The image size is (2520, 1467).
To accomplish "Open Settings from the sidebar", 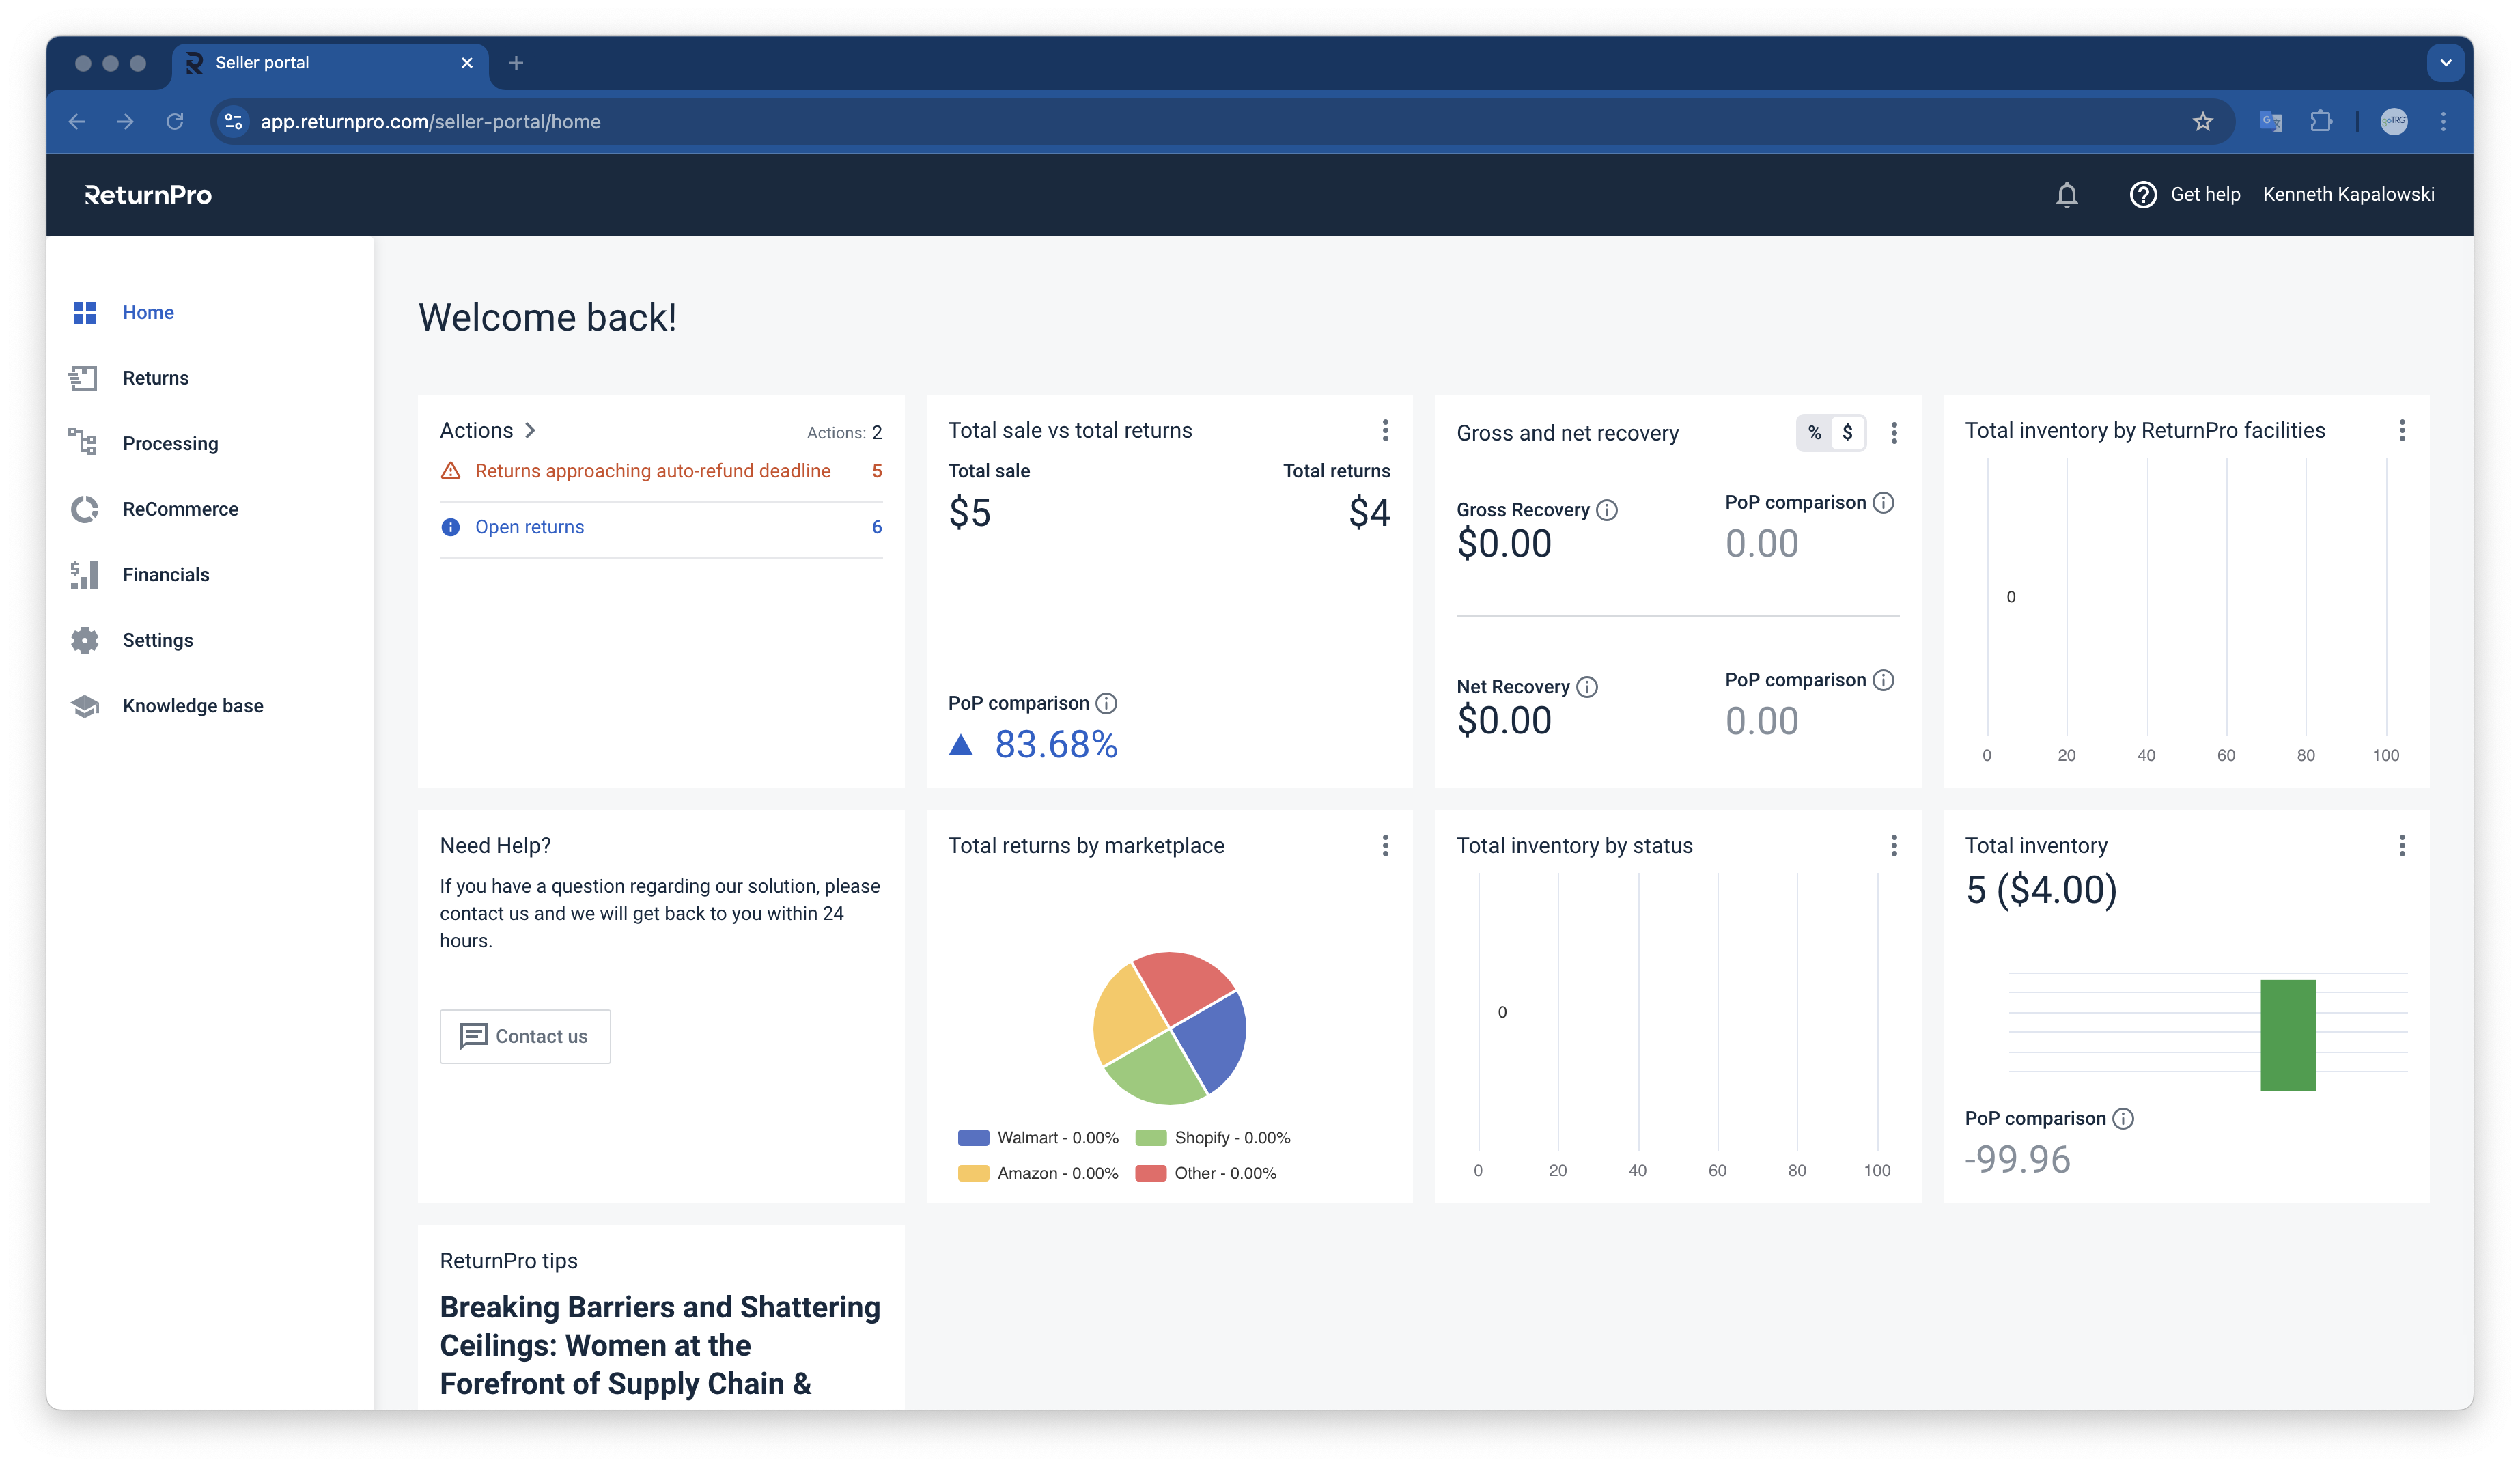I will (157, 640).
